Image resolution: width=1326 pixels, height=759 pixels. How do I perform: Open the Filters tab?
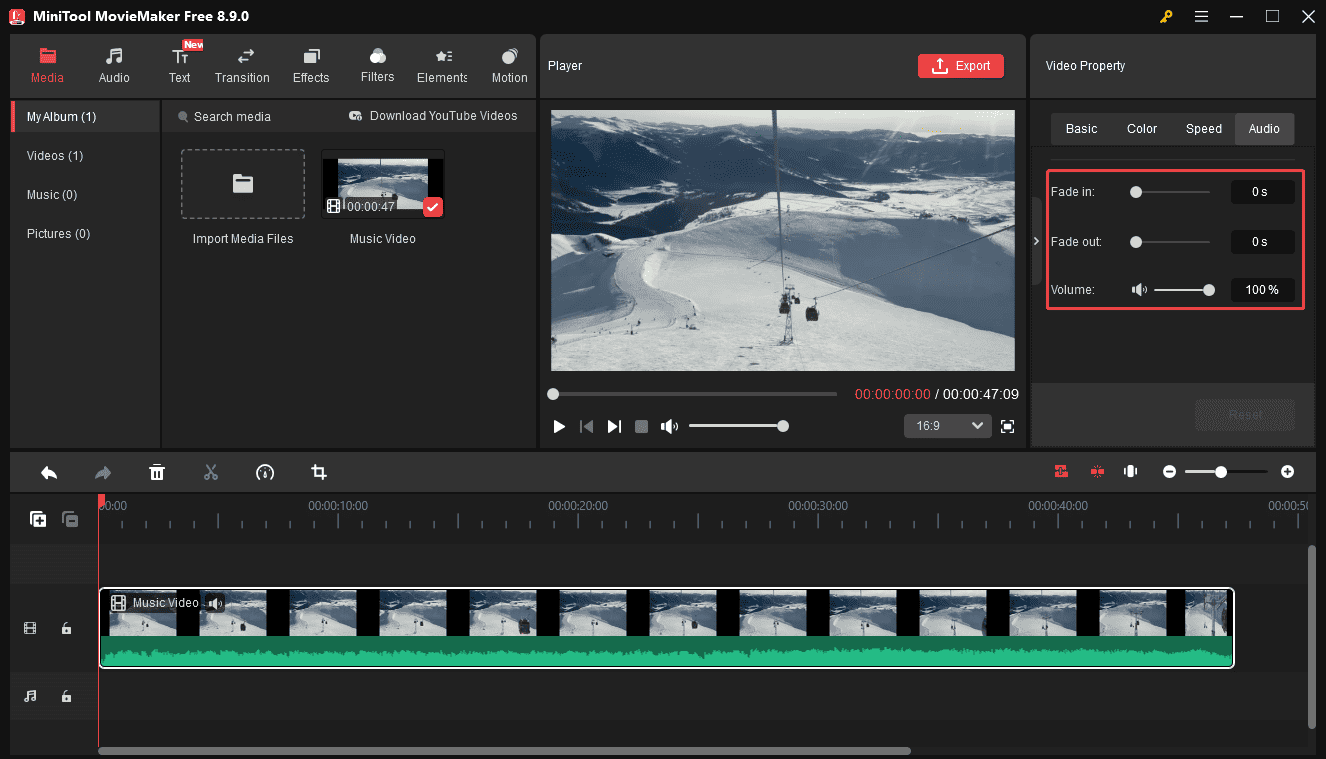[x=377, y=66]
